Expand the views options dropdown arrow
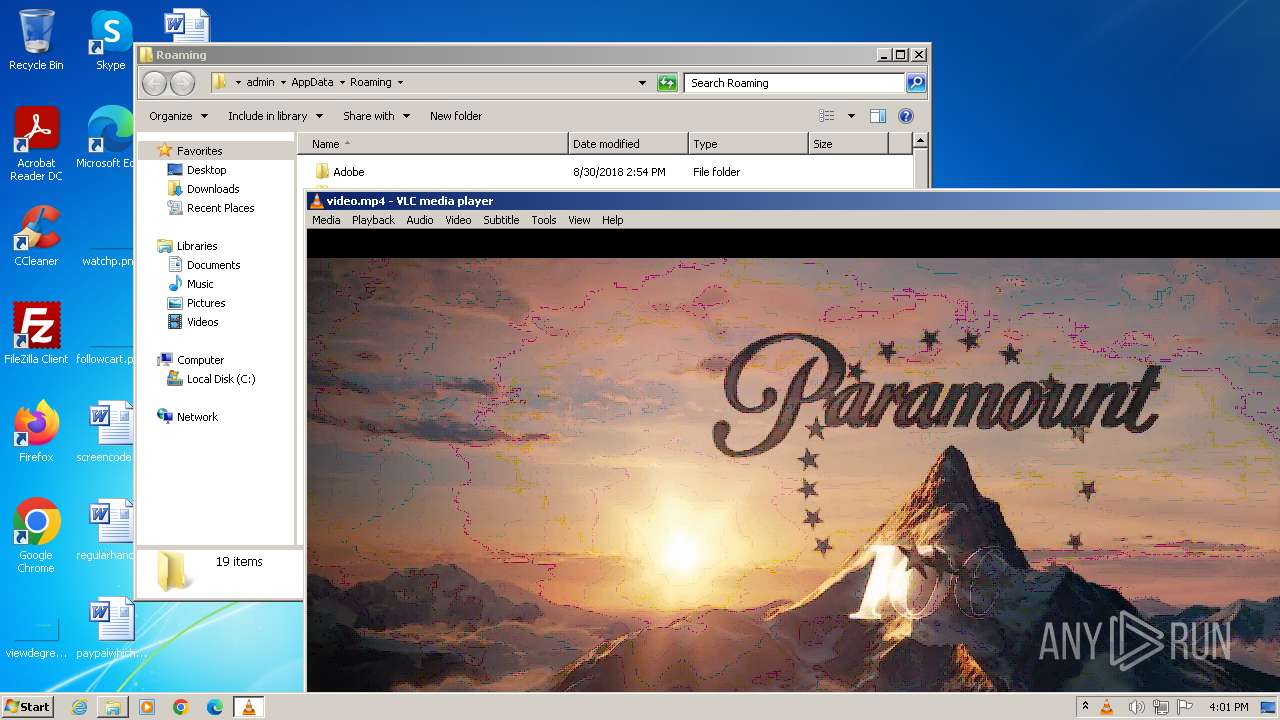 point(851,116)
